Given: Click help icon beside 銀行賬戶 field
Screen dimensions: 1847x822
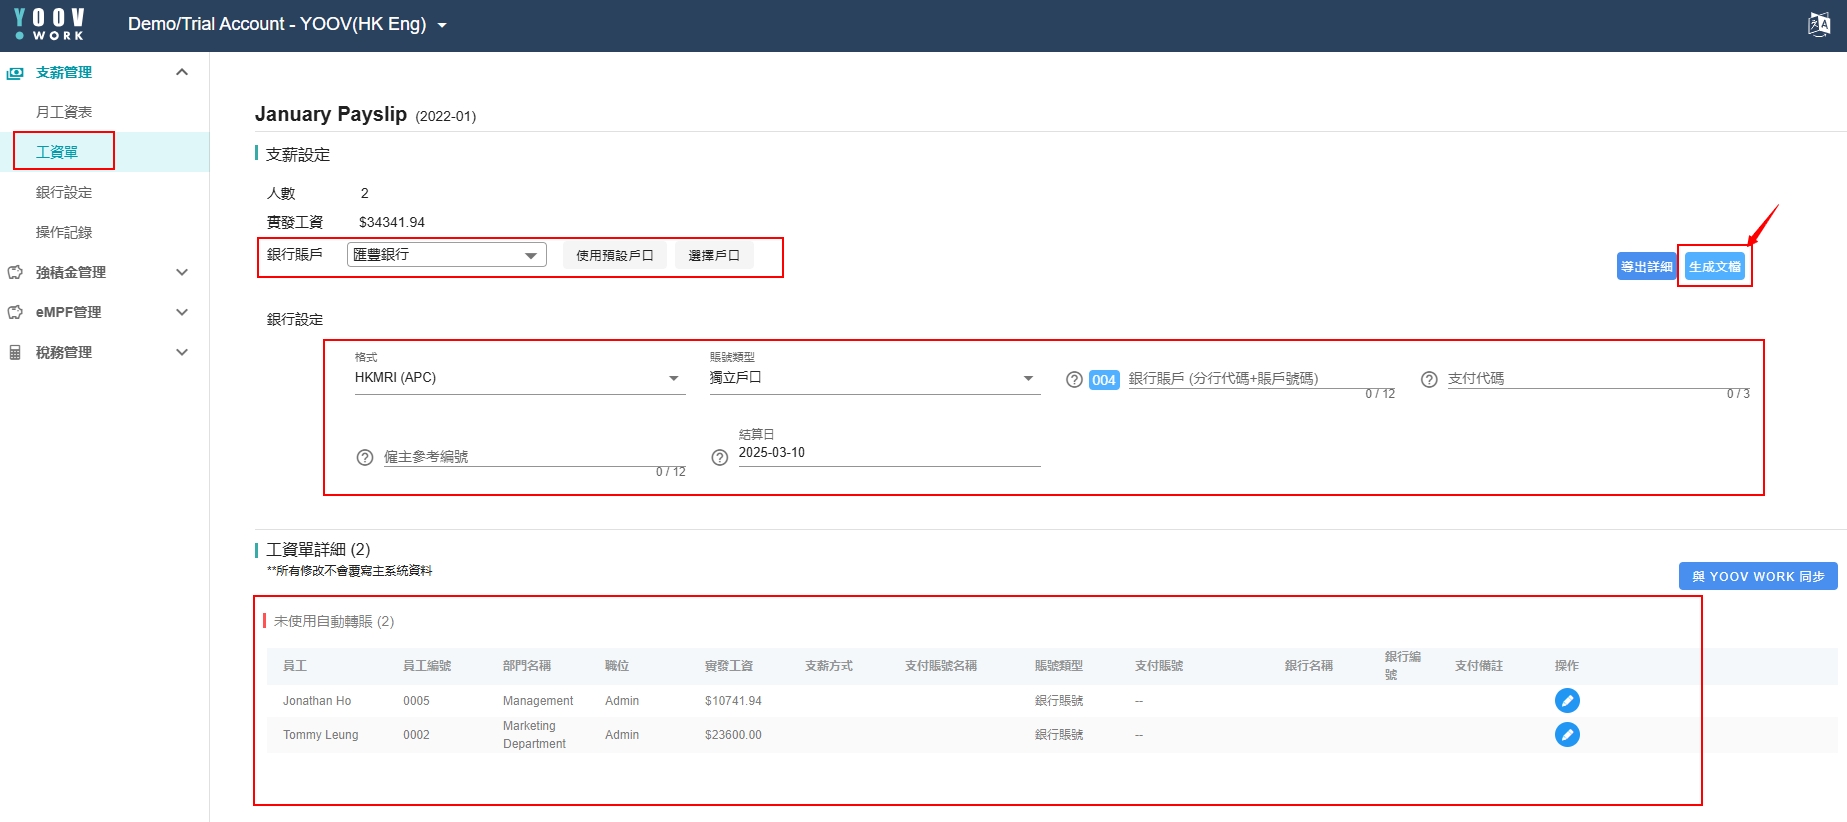Looking at the screenshot, I should 1074,380.
